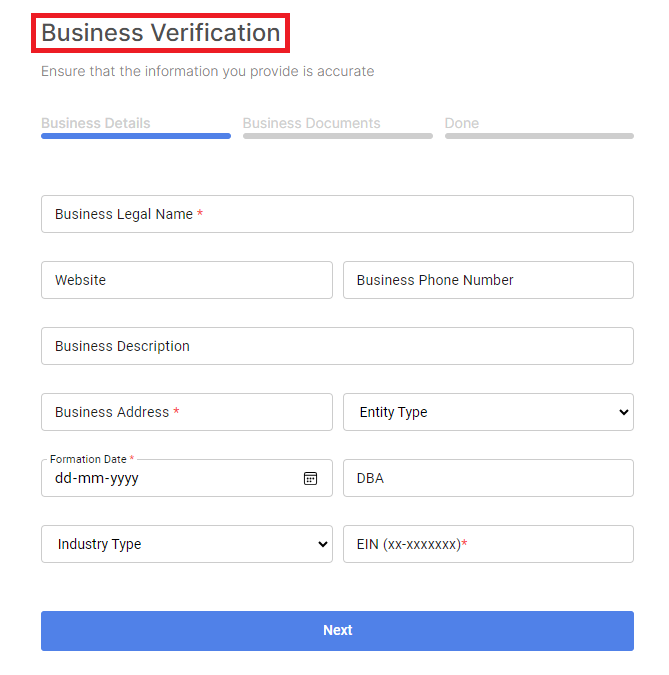
Task: Expand the Entity Type dropdown arrow
Action: point(623,412)
